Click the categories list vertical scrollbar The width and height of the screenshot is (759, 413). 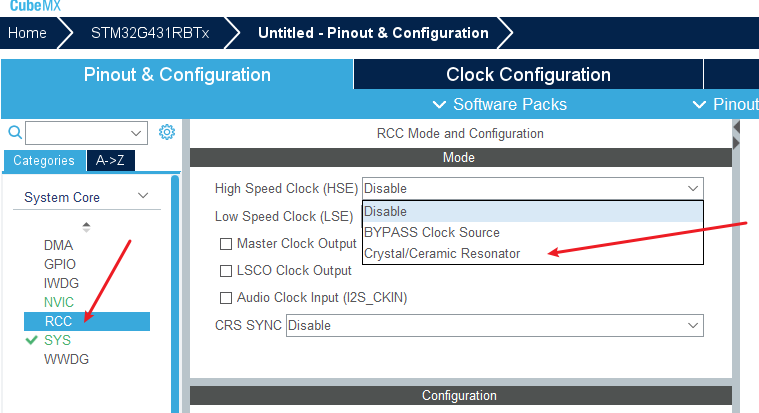pyautogui.click(x=175, y=294)
